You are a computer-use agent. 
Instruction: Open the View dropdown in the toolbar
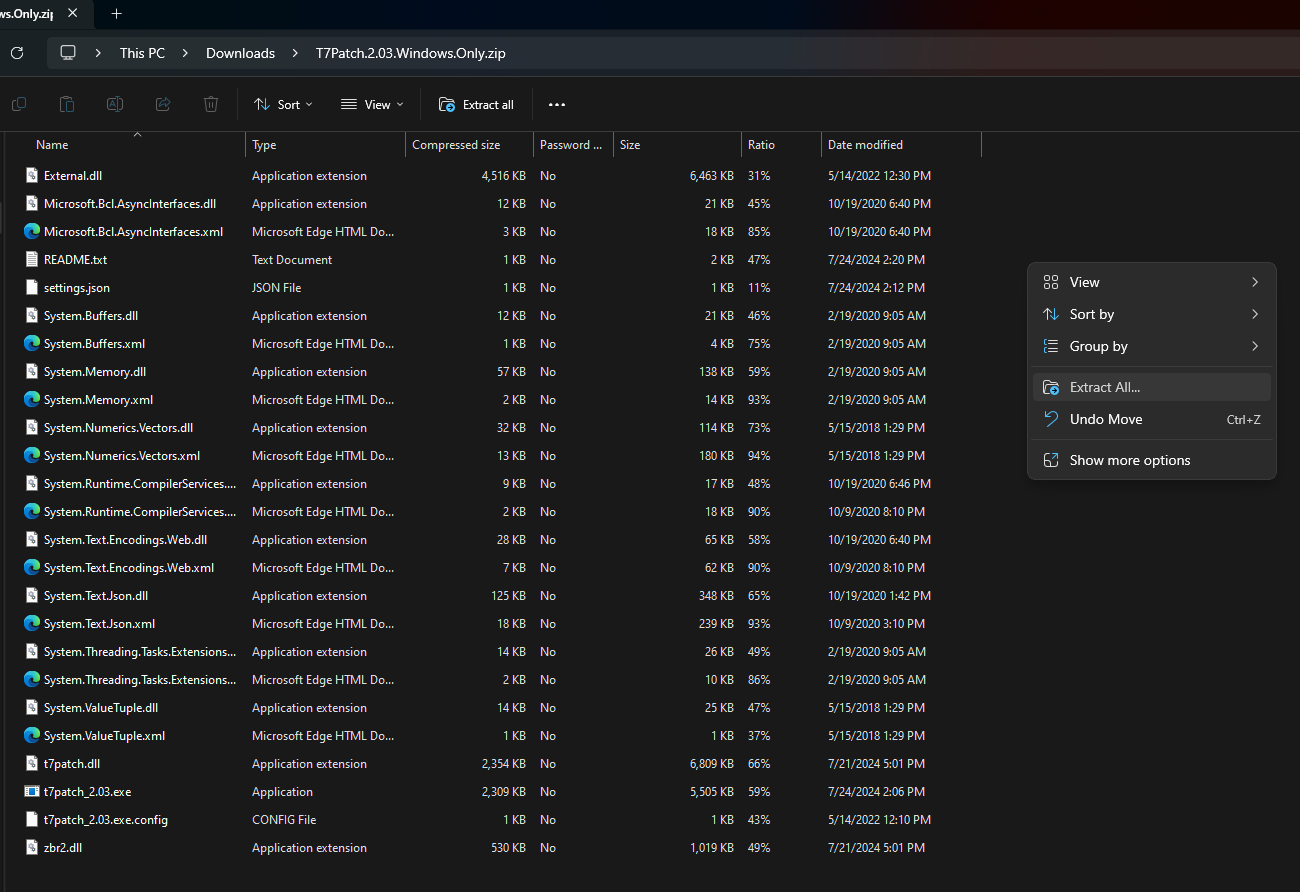(372, 104)
